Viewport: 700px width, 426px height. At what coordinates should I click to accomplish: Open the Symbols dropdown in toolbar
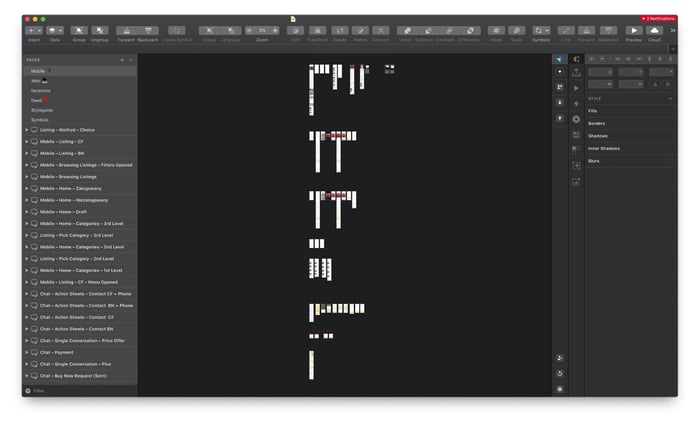tap(541, 31)
